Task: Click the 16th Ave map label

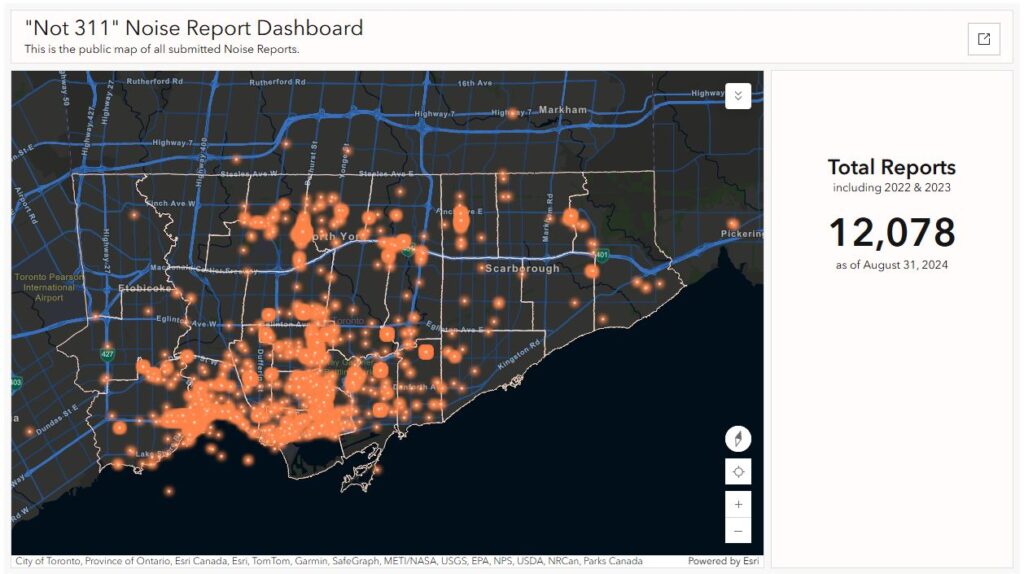Action: (x=475, y=84)
